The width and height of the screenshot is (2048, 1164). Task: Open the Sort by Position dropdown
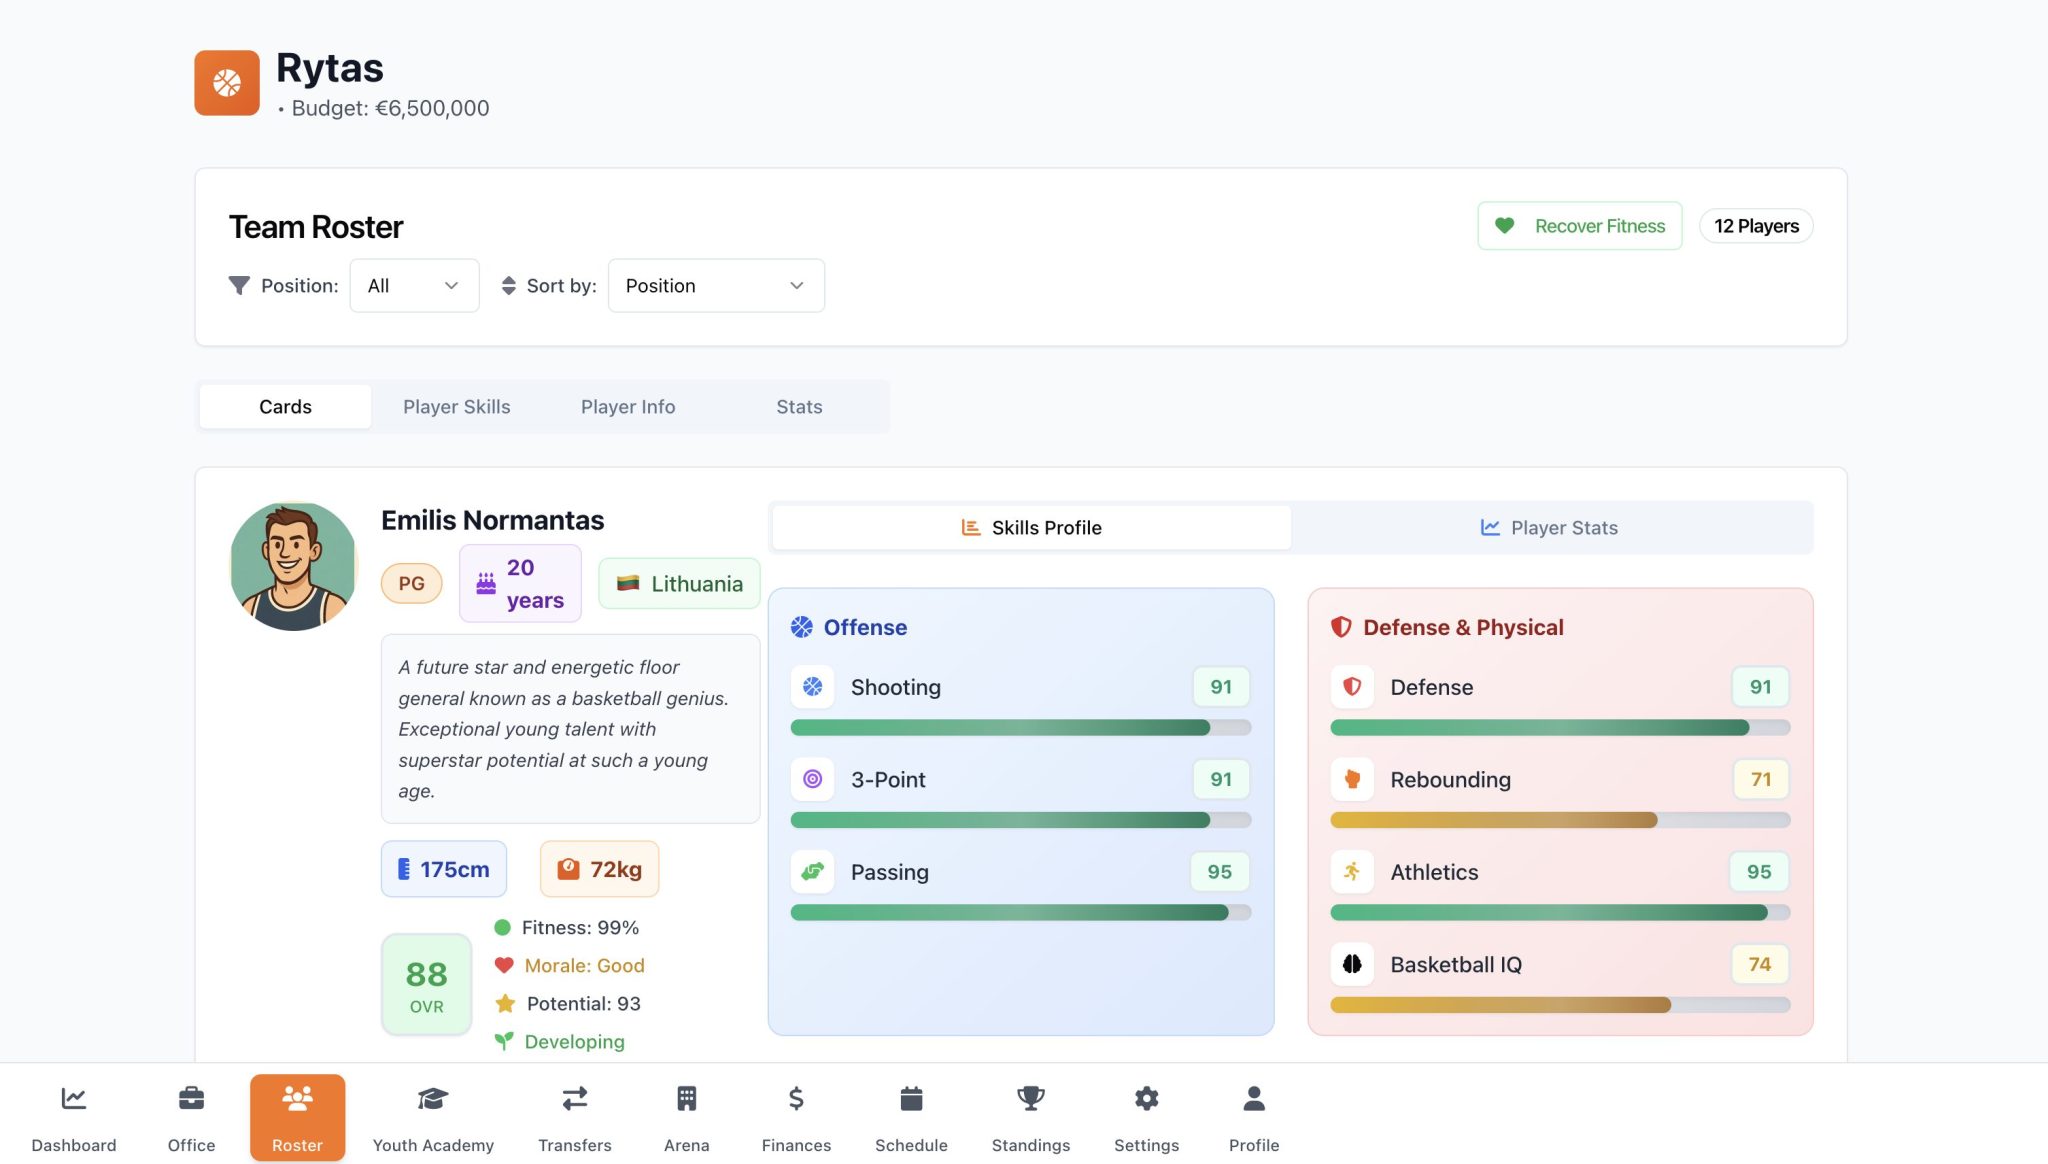pos(716,286)
